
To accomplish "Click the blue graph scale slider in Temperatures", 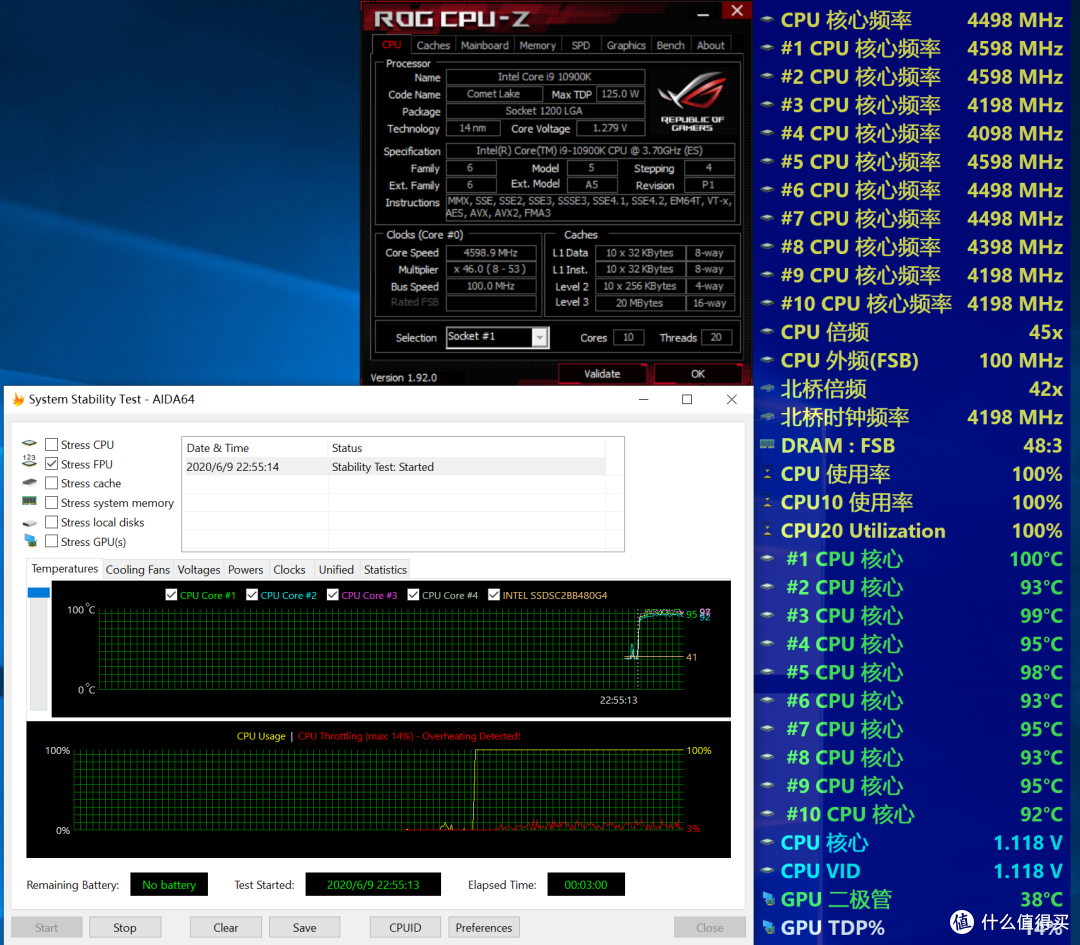I will click(39, 592).
